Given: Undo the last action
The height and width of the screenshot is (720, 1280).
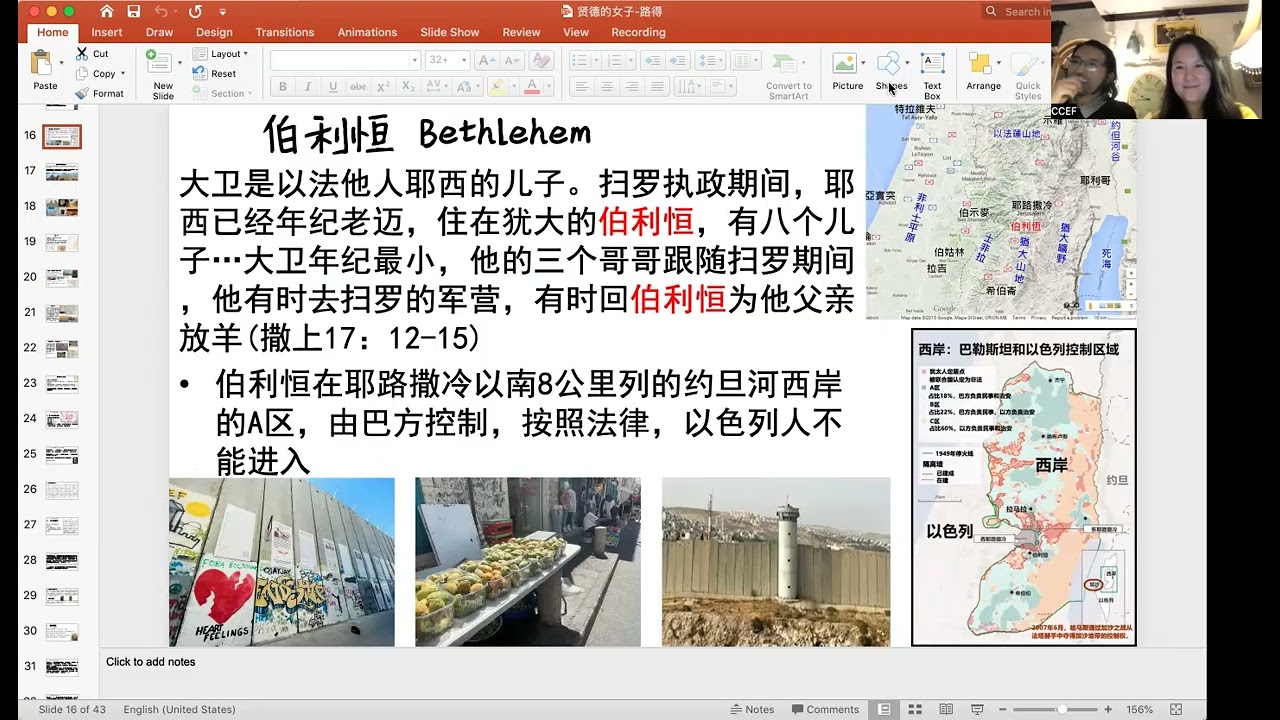Looking at the screenshot, I should (161, 11).
